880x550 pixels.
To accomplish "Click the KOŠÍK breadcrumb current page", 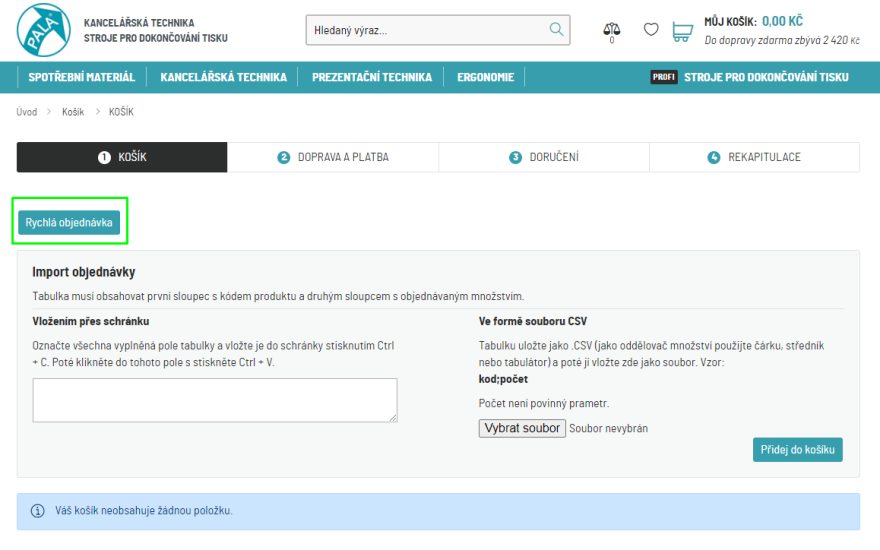I will [121, 112].
